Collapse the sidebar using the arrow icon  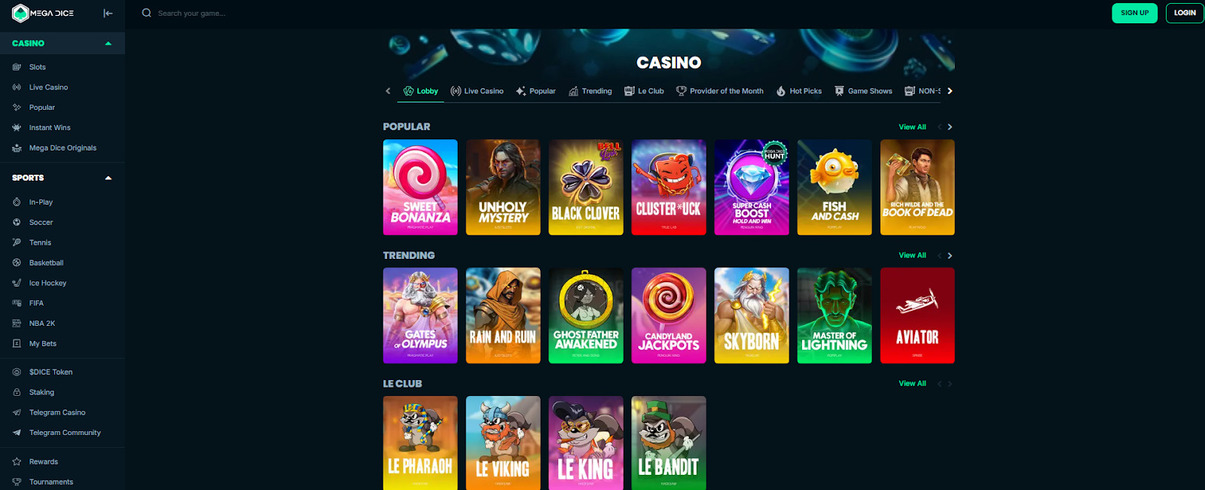click(108, 13)
